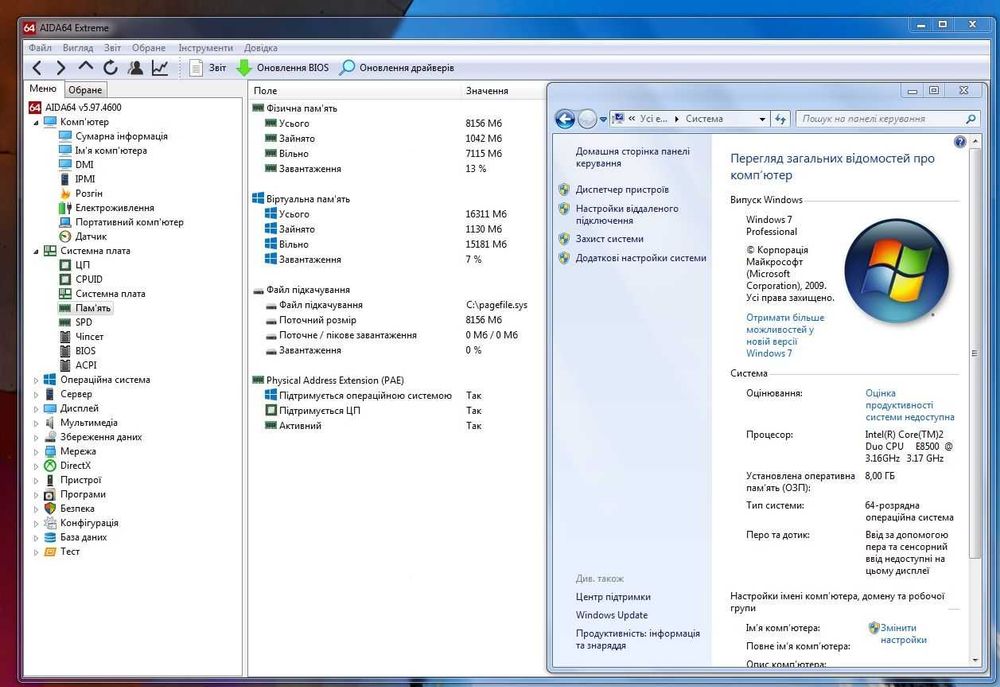This screenshot has height=687, width=1000.
Task: Open the graph chart toolbar icon
Action: click(x=160, y=68)
